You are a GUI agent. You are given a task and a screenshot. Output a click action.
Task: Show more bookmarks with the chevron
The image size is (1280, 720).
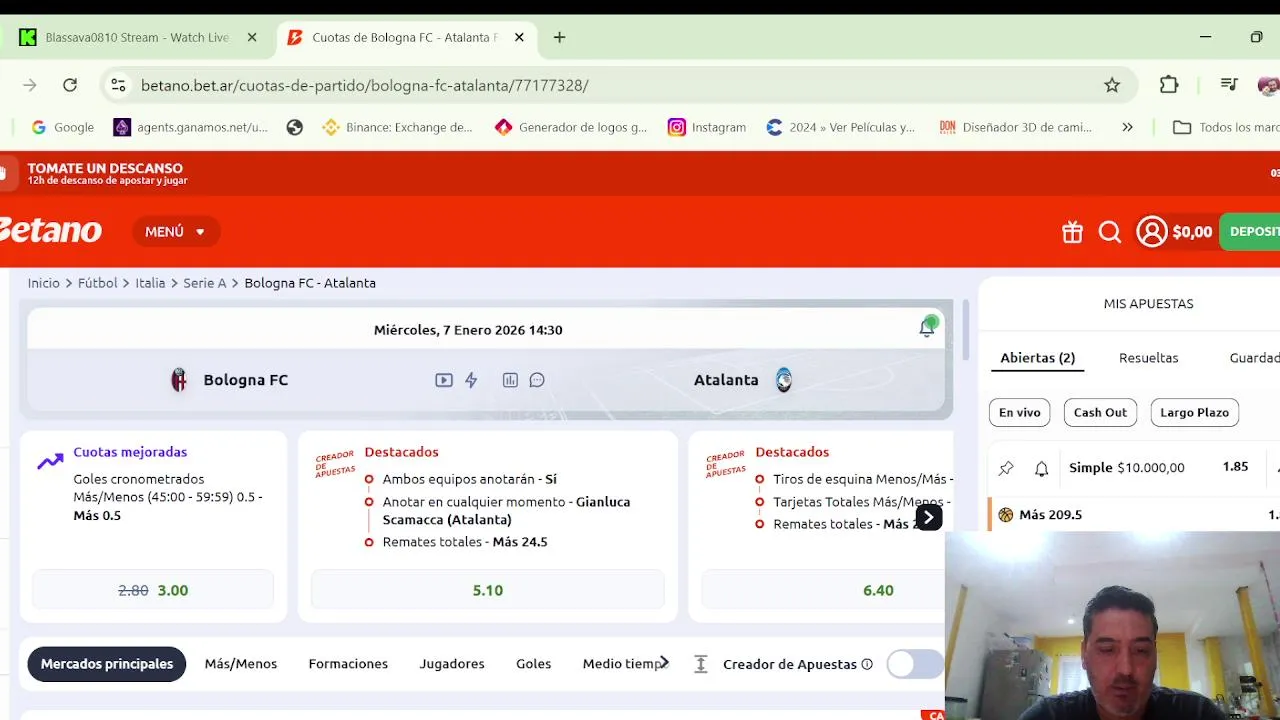(1127, 127)
